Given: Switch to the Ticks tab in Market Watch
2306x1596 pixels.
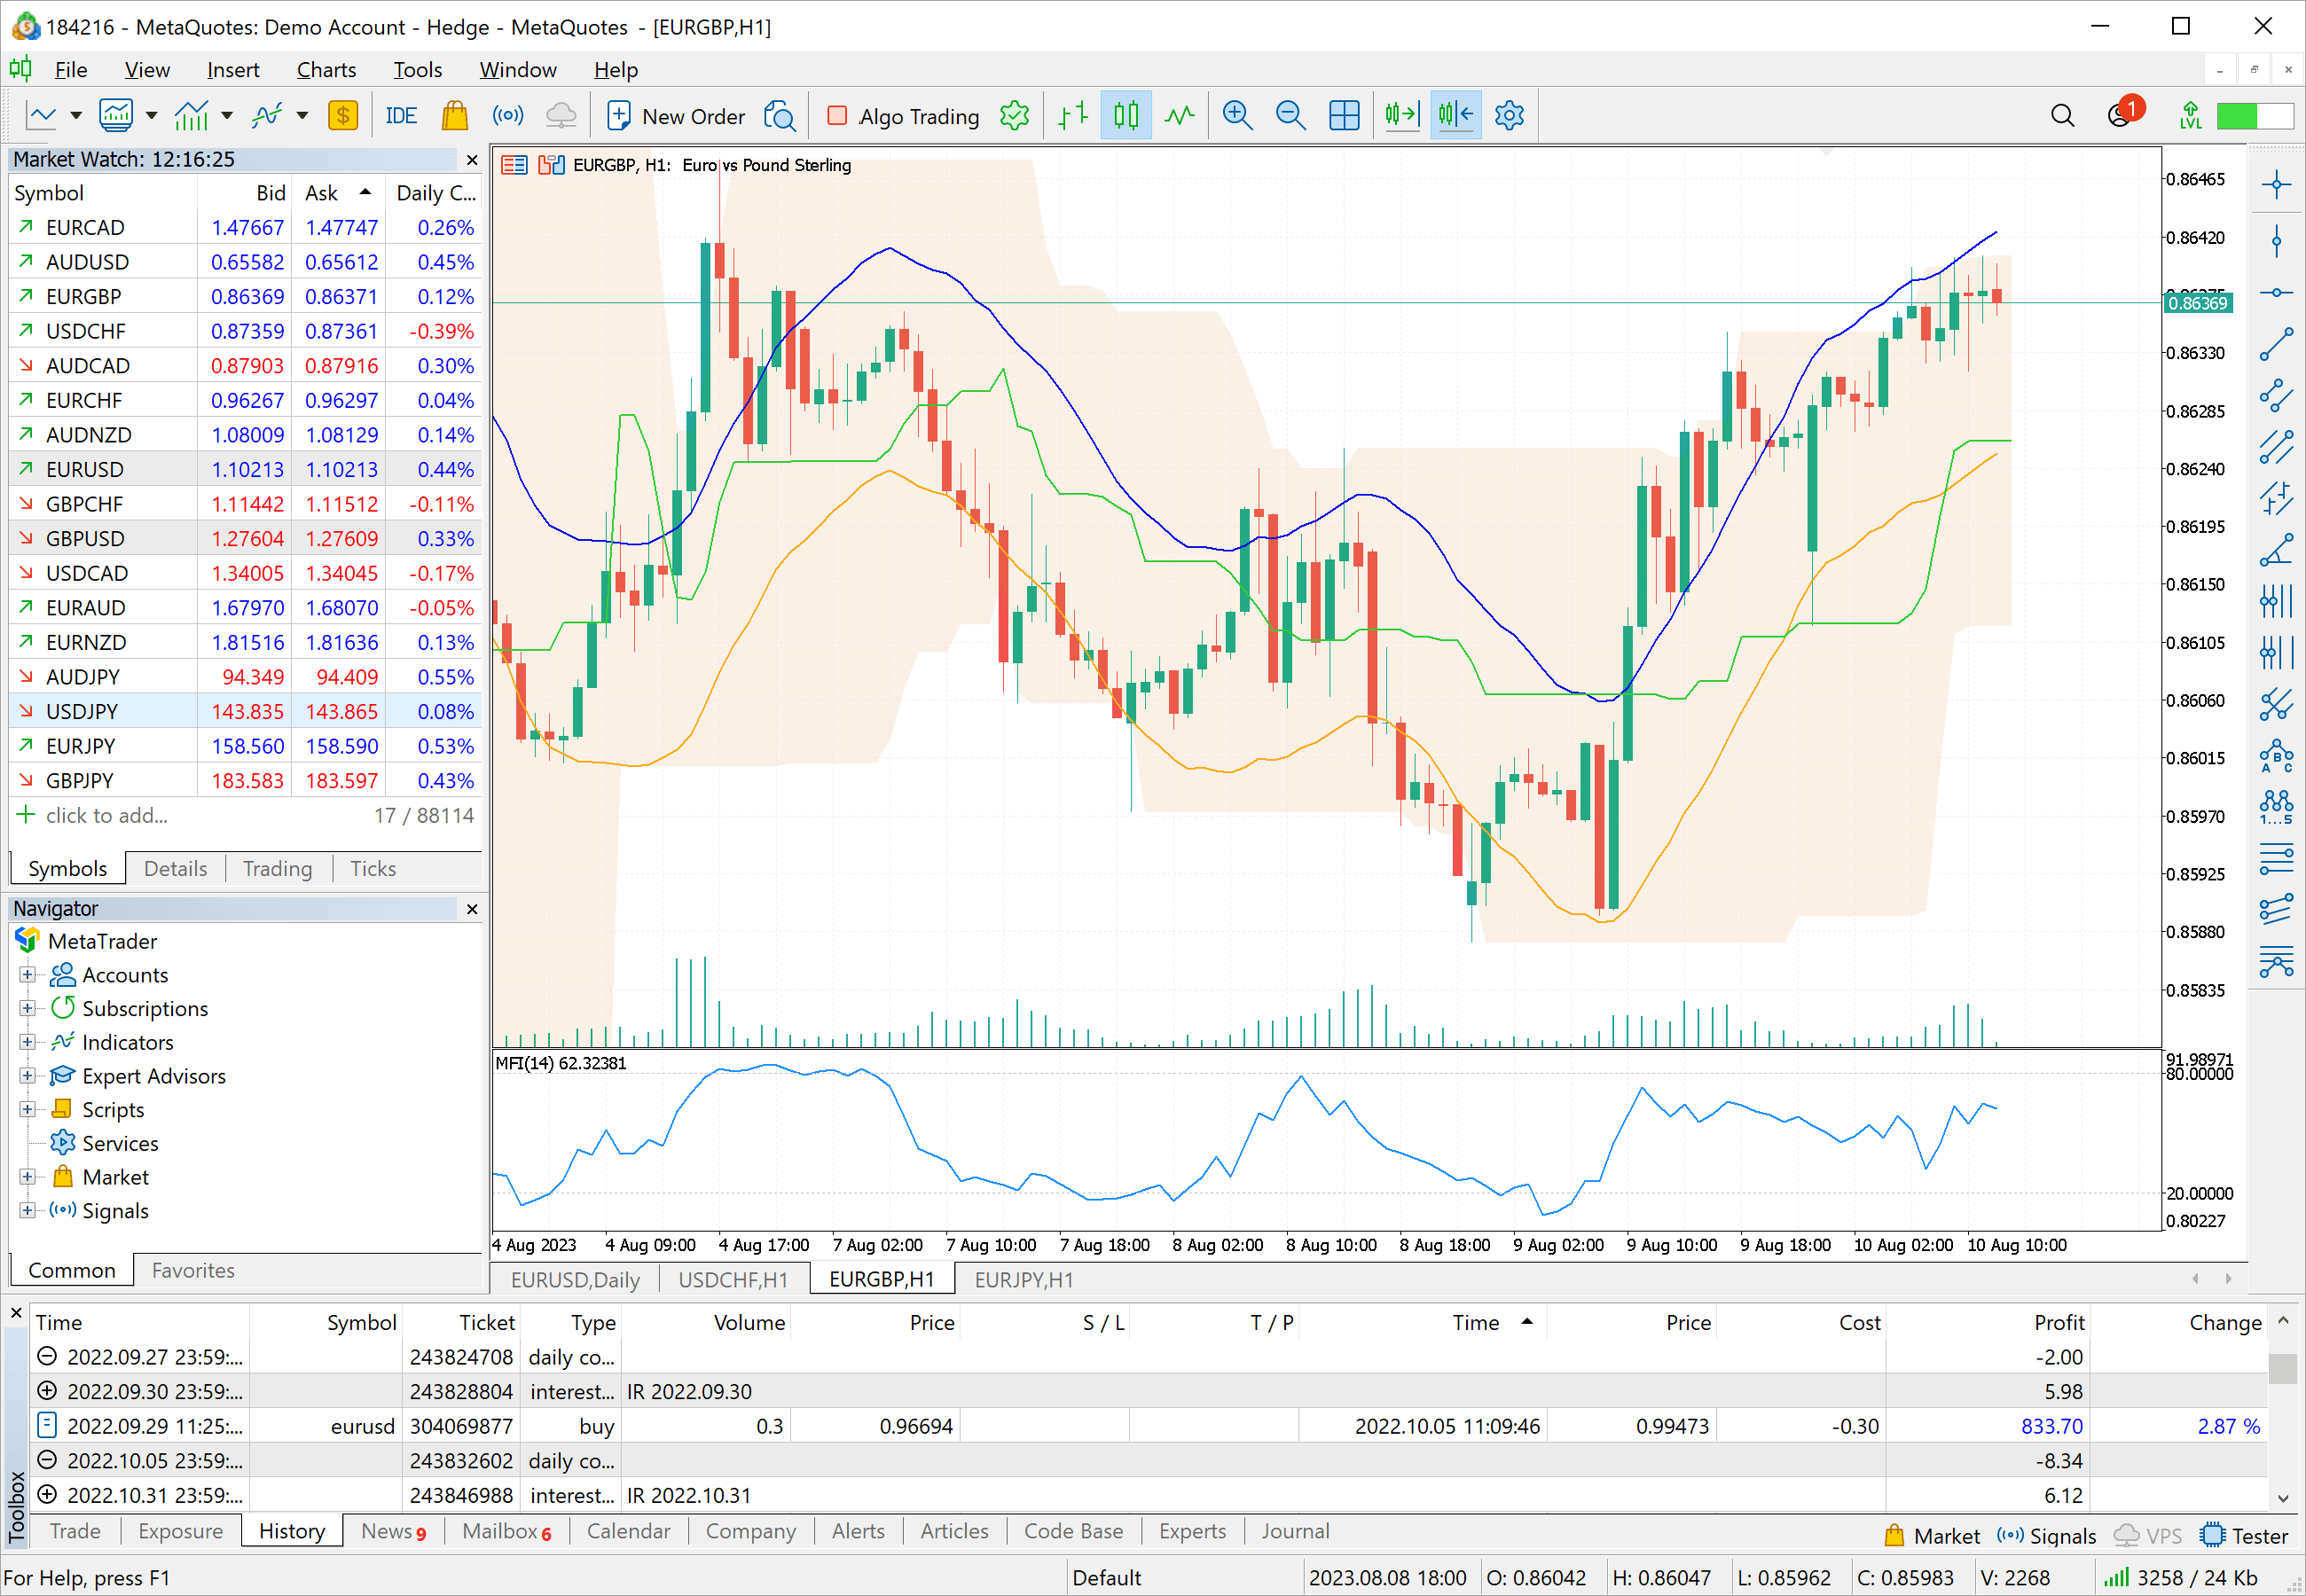Looking at the screenshot, I should click(373, 869).
